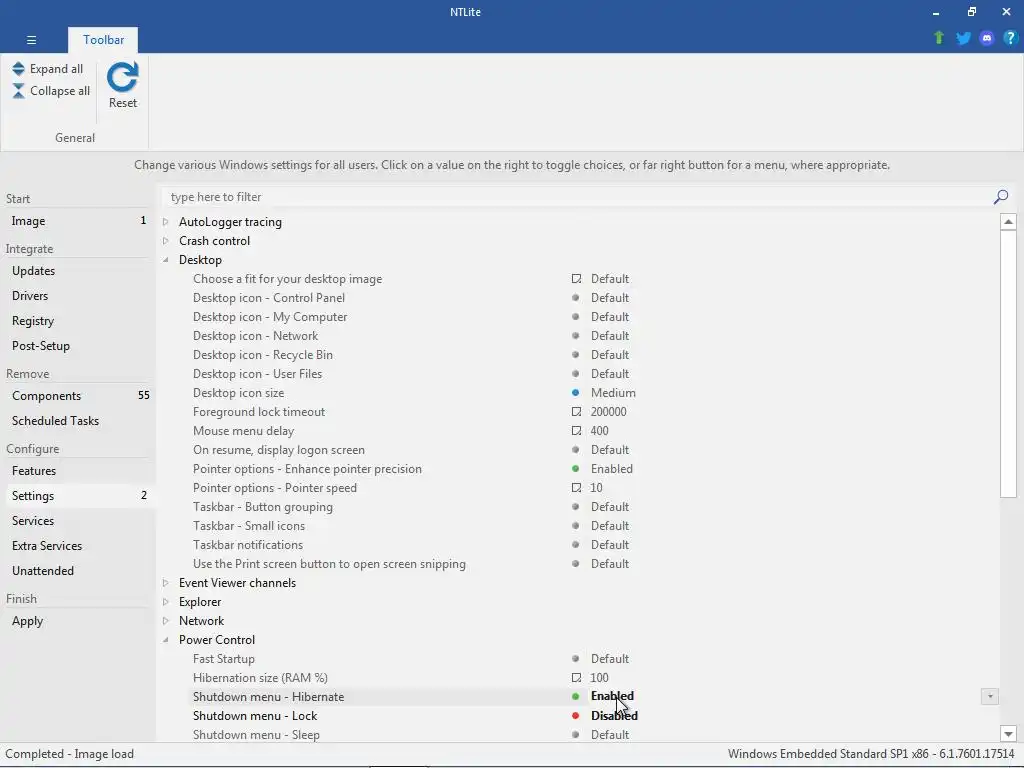The height and width of the screenshot is (768, 1024).
Task: Toggle Desktop icon - My Computer value
Action: coord(610,317)
